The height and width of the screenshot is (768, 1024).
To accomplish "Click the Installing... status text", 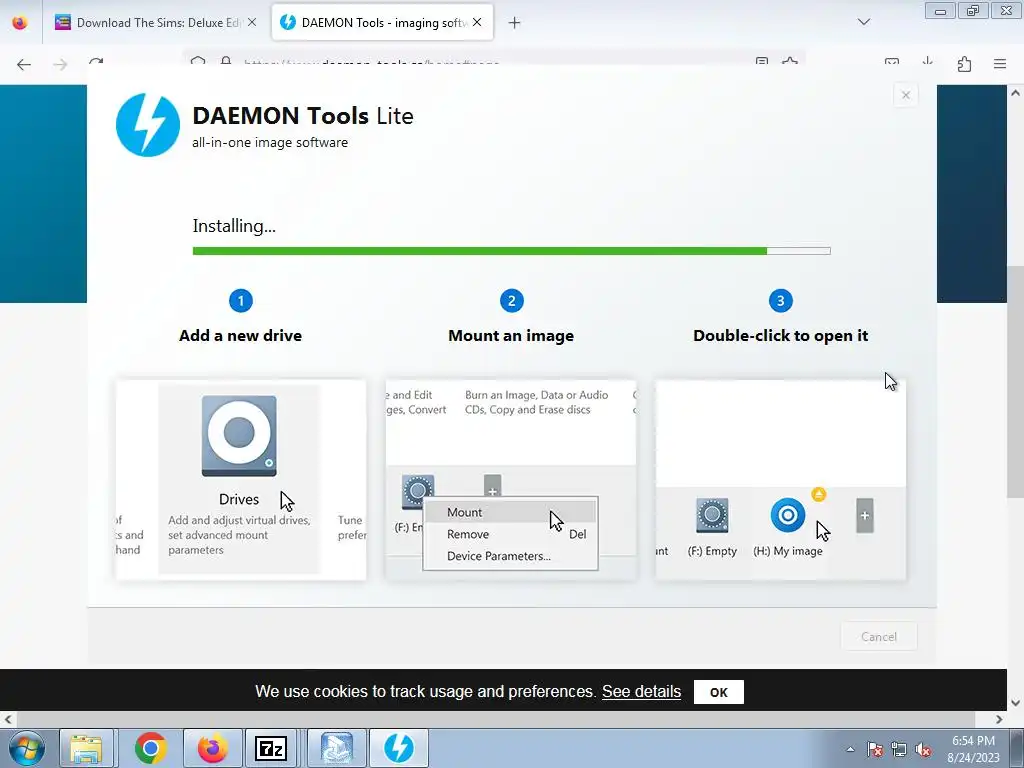I will point(234,226).
